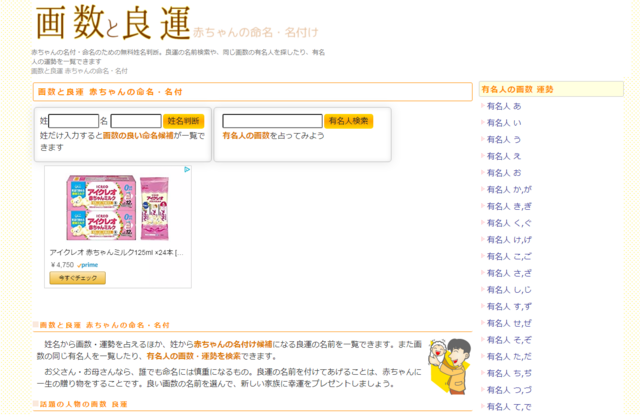Go to 有名人 お sidebar link

[504, 173]
